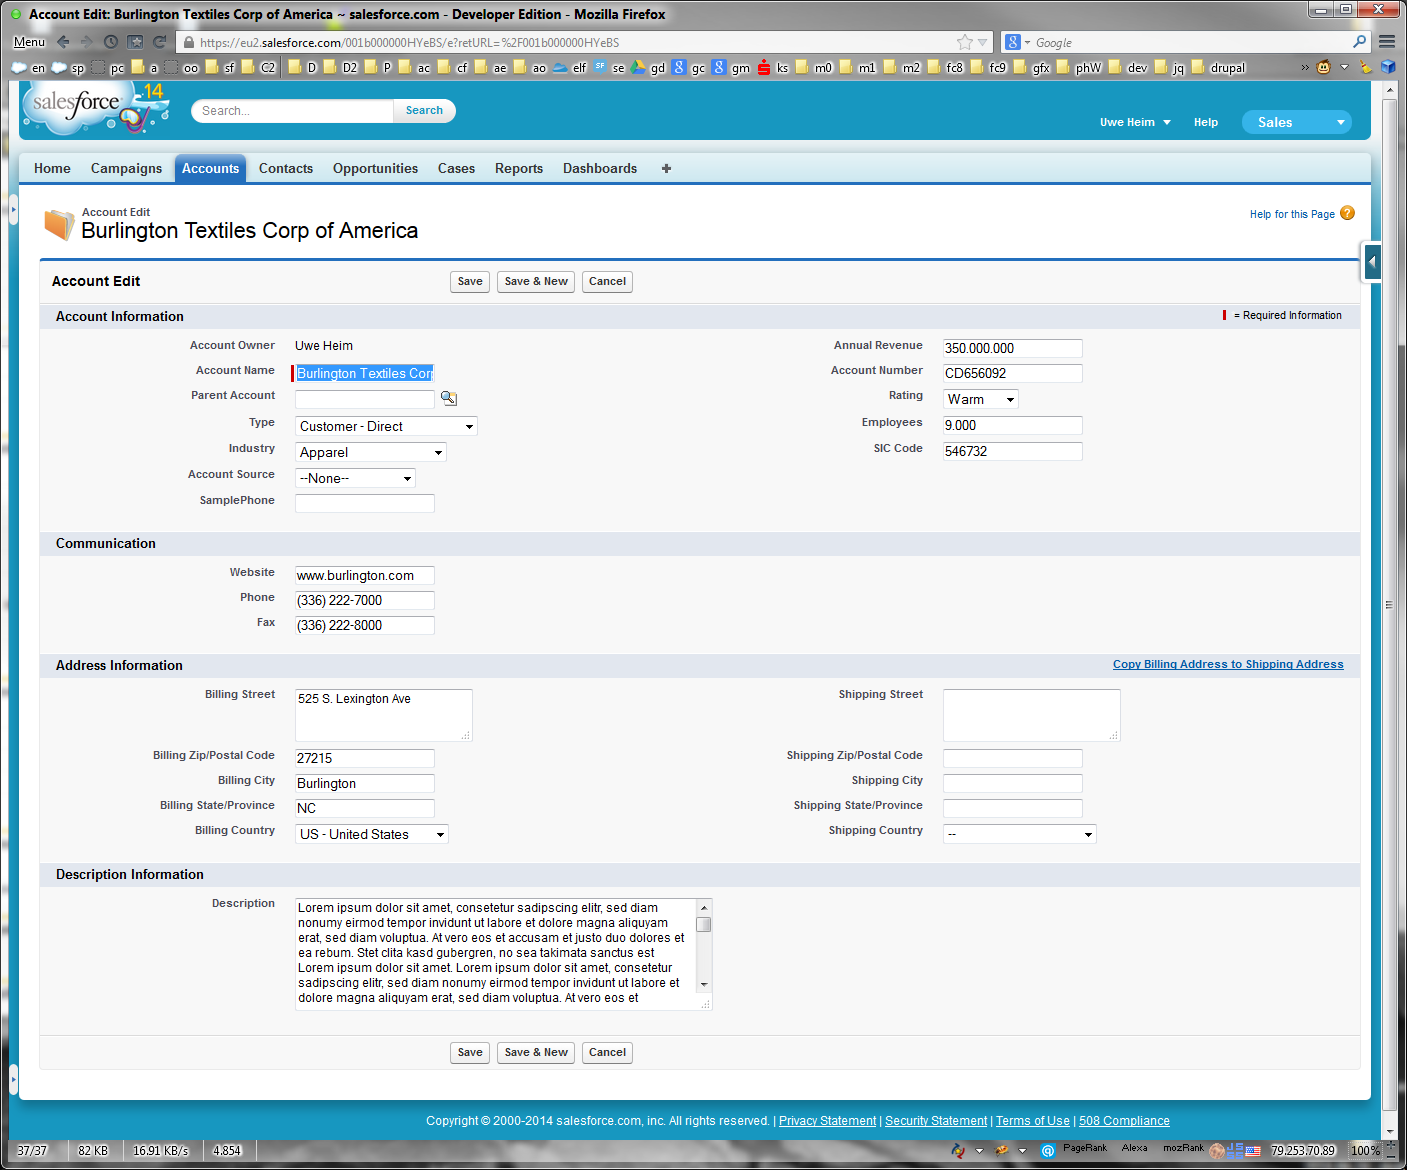Viewport: 1407px width, 1170px height.
Task: Click the browser history clock icon
Action: point(111,42)
